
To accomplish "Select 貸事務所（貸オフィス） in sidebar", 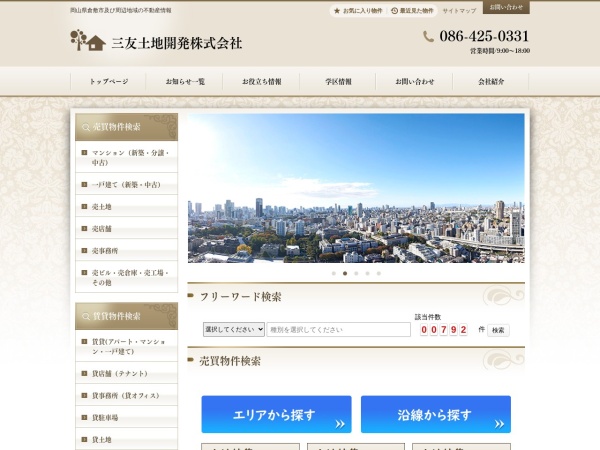I will (x=127, y=395).
